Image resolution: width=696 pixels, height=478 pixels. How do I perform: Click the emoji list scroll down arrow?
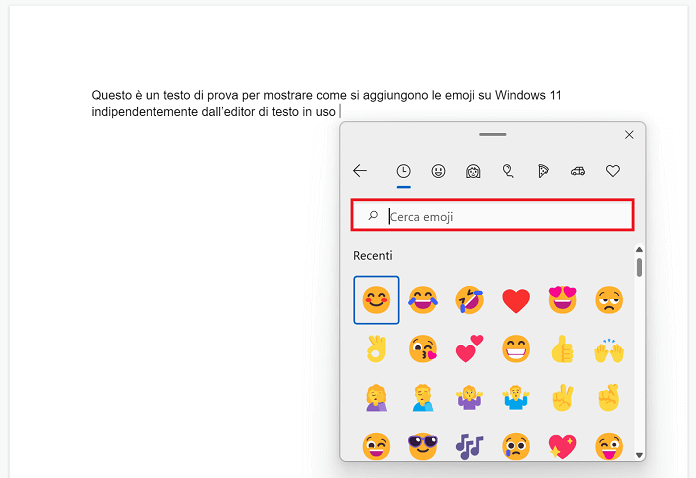pyautogui.click(x=639, y=455)
